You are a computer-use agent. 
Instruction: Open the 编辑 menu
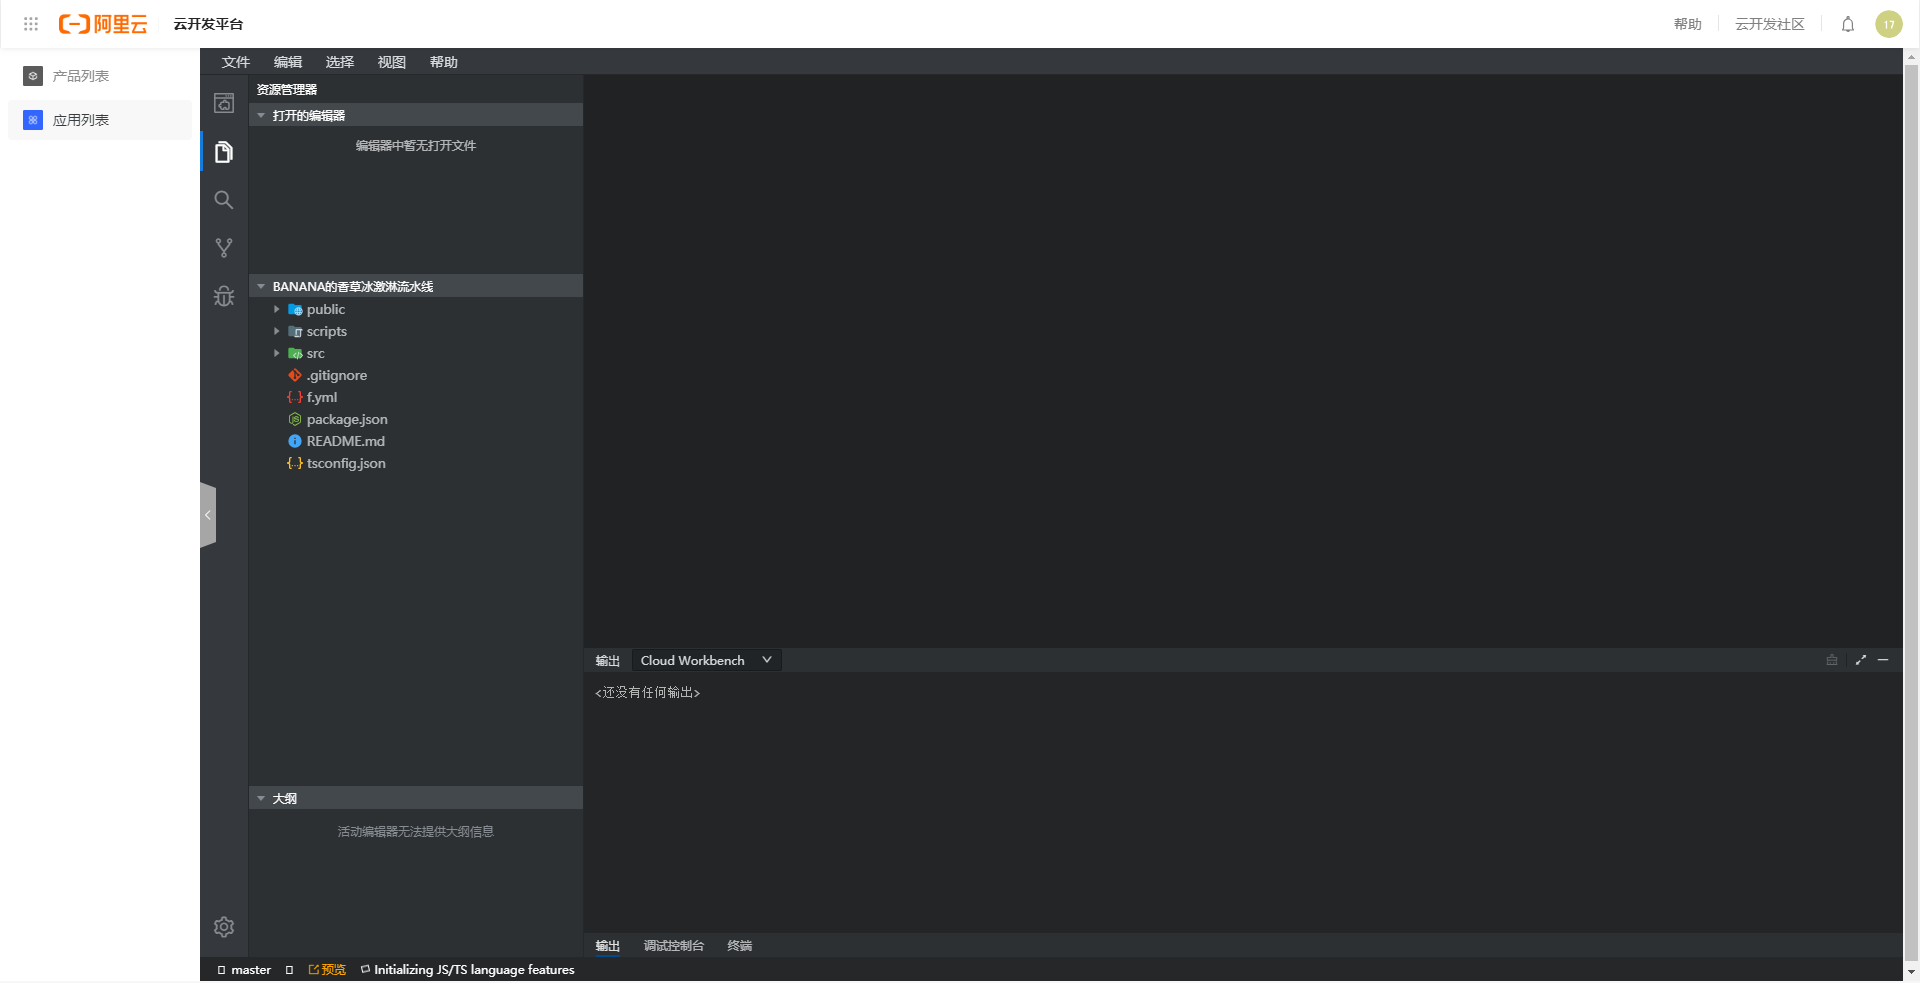288,62
